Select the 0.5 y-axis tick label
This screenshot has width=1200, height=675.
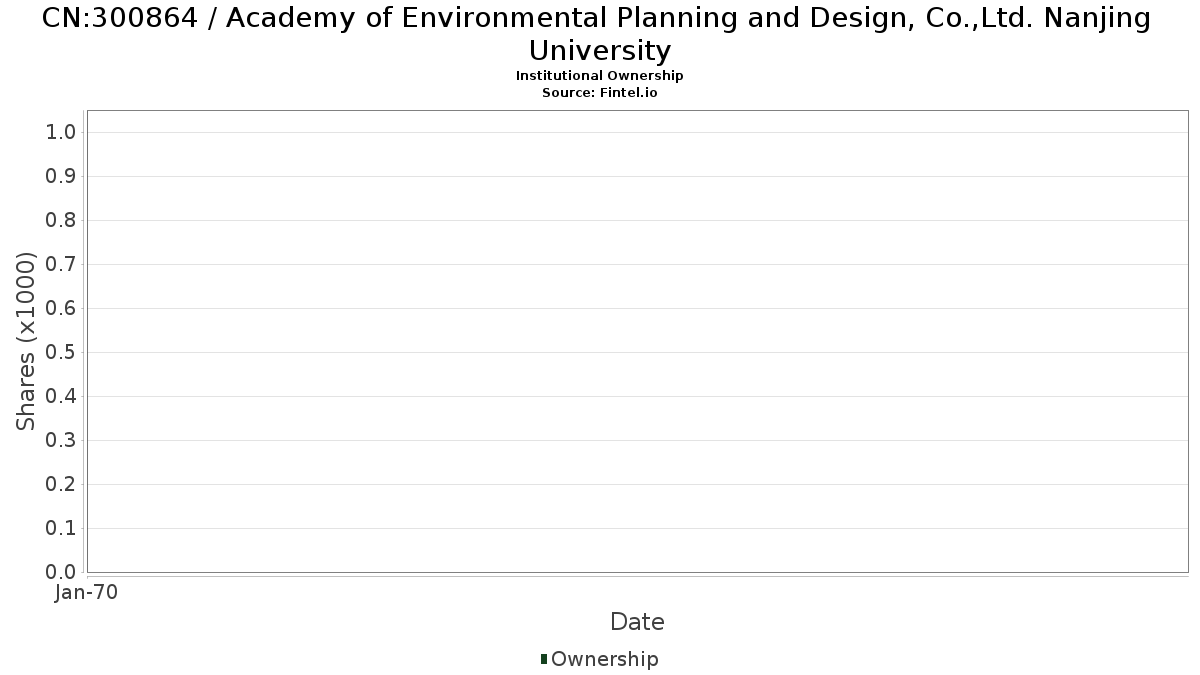61,352
